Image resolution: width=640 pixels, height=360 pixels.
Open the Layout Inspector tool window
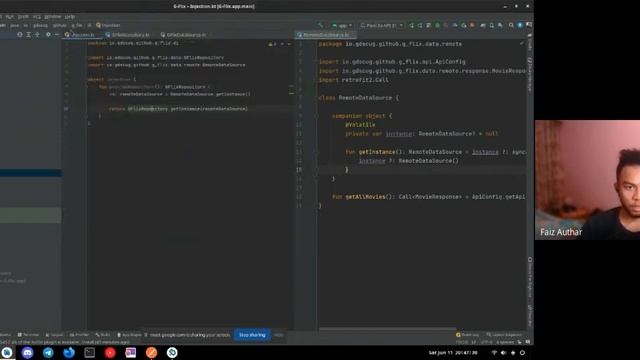pyautogui.click(x=504, y=335)
